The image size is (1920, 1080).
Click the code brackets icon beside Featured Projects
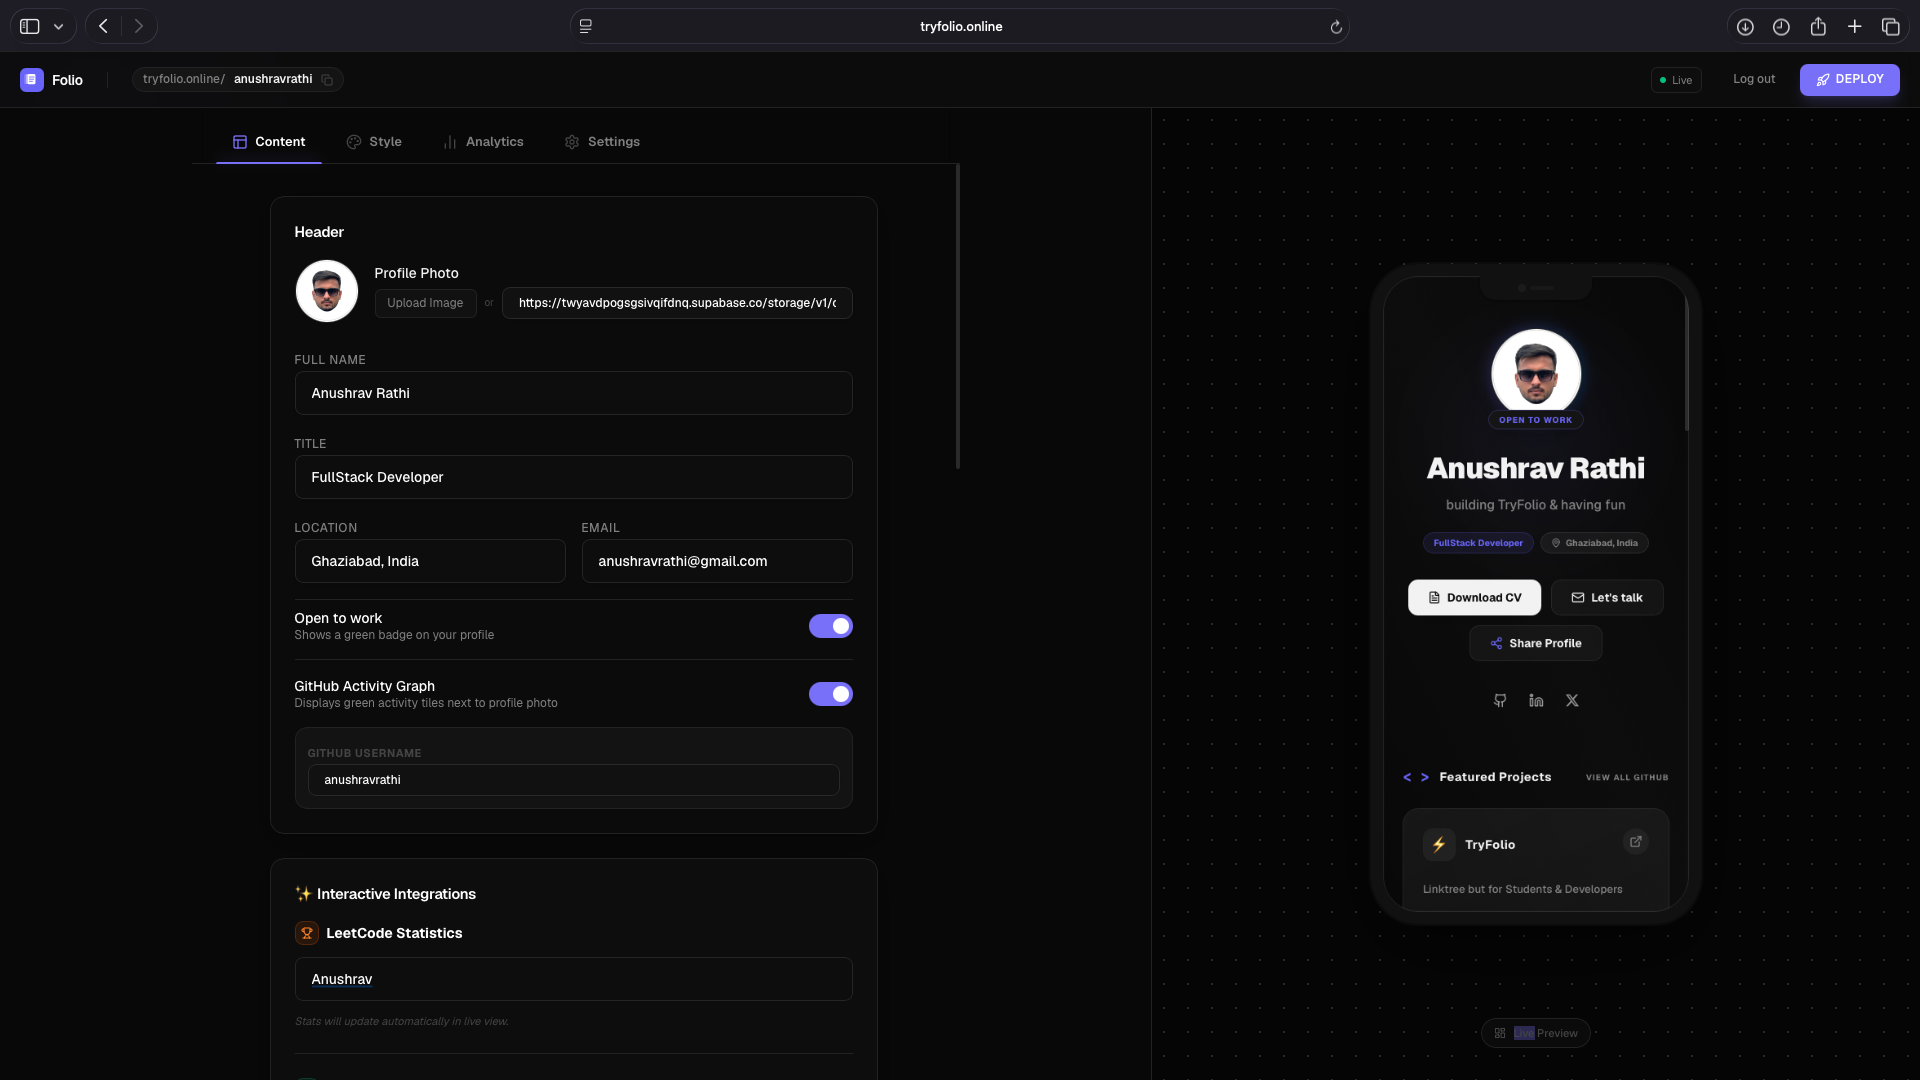pos(1416,778)
